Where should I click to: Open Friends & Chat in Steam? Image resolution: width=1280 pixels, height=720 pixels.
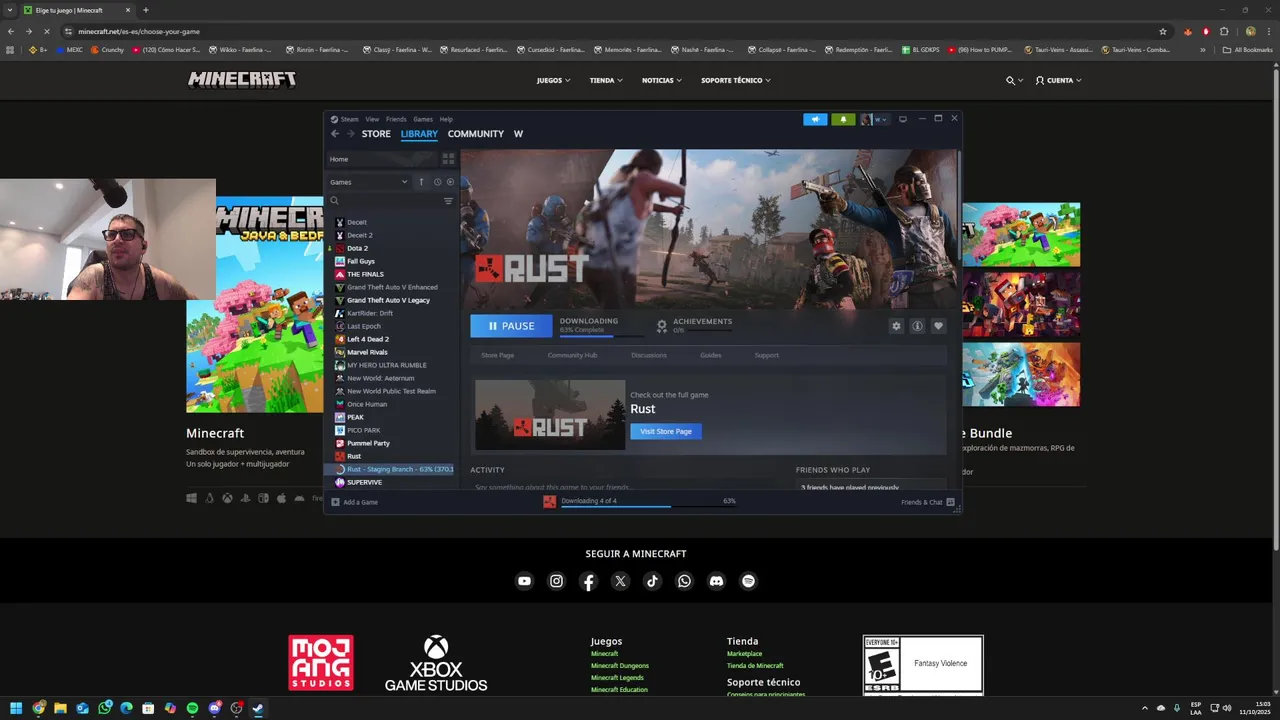tap(927, 502)
